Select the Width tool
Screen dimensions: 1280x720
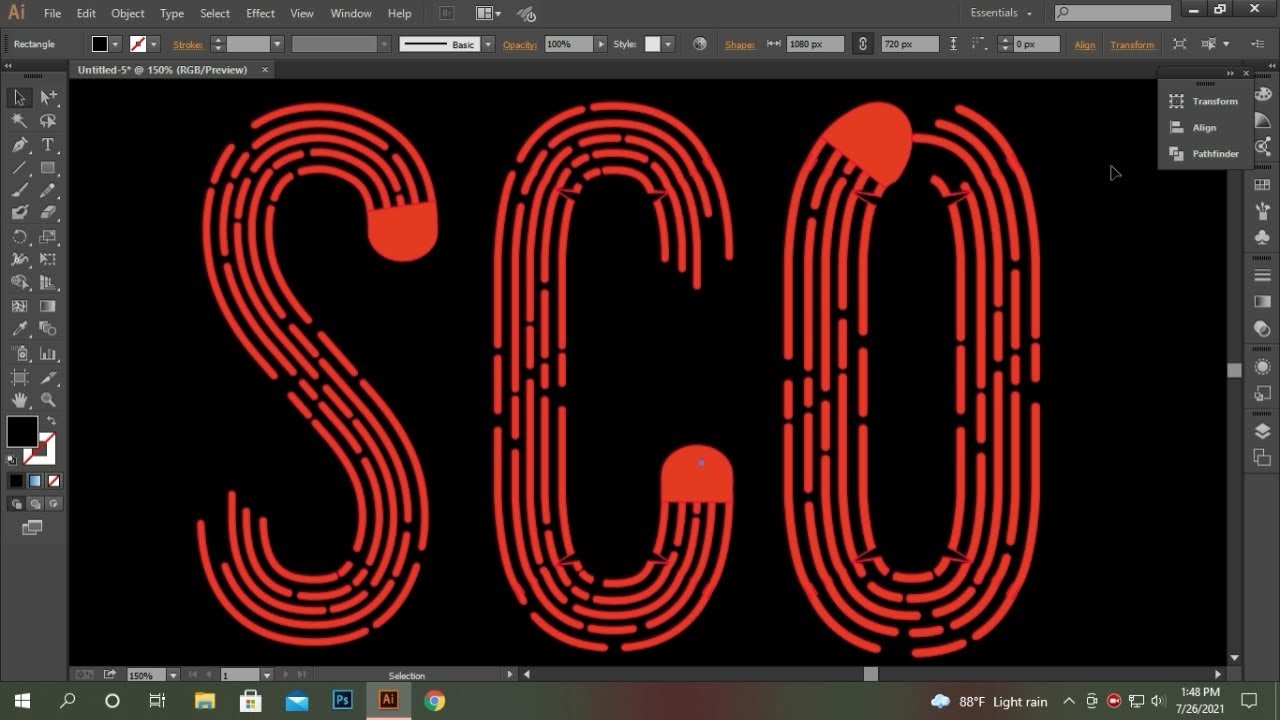point(19,259)
